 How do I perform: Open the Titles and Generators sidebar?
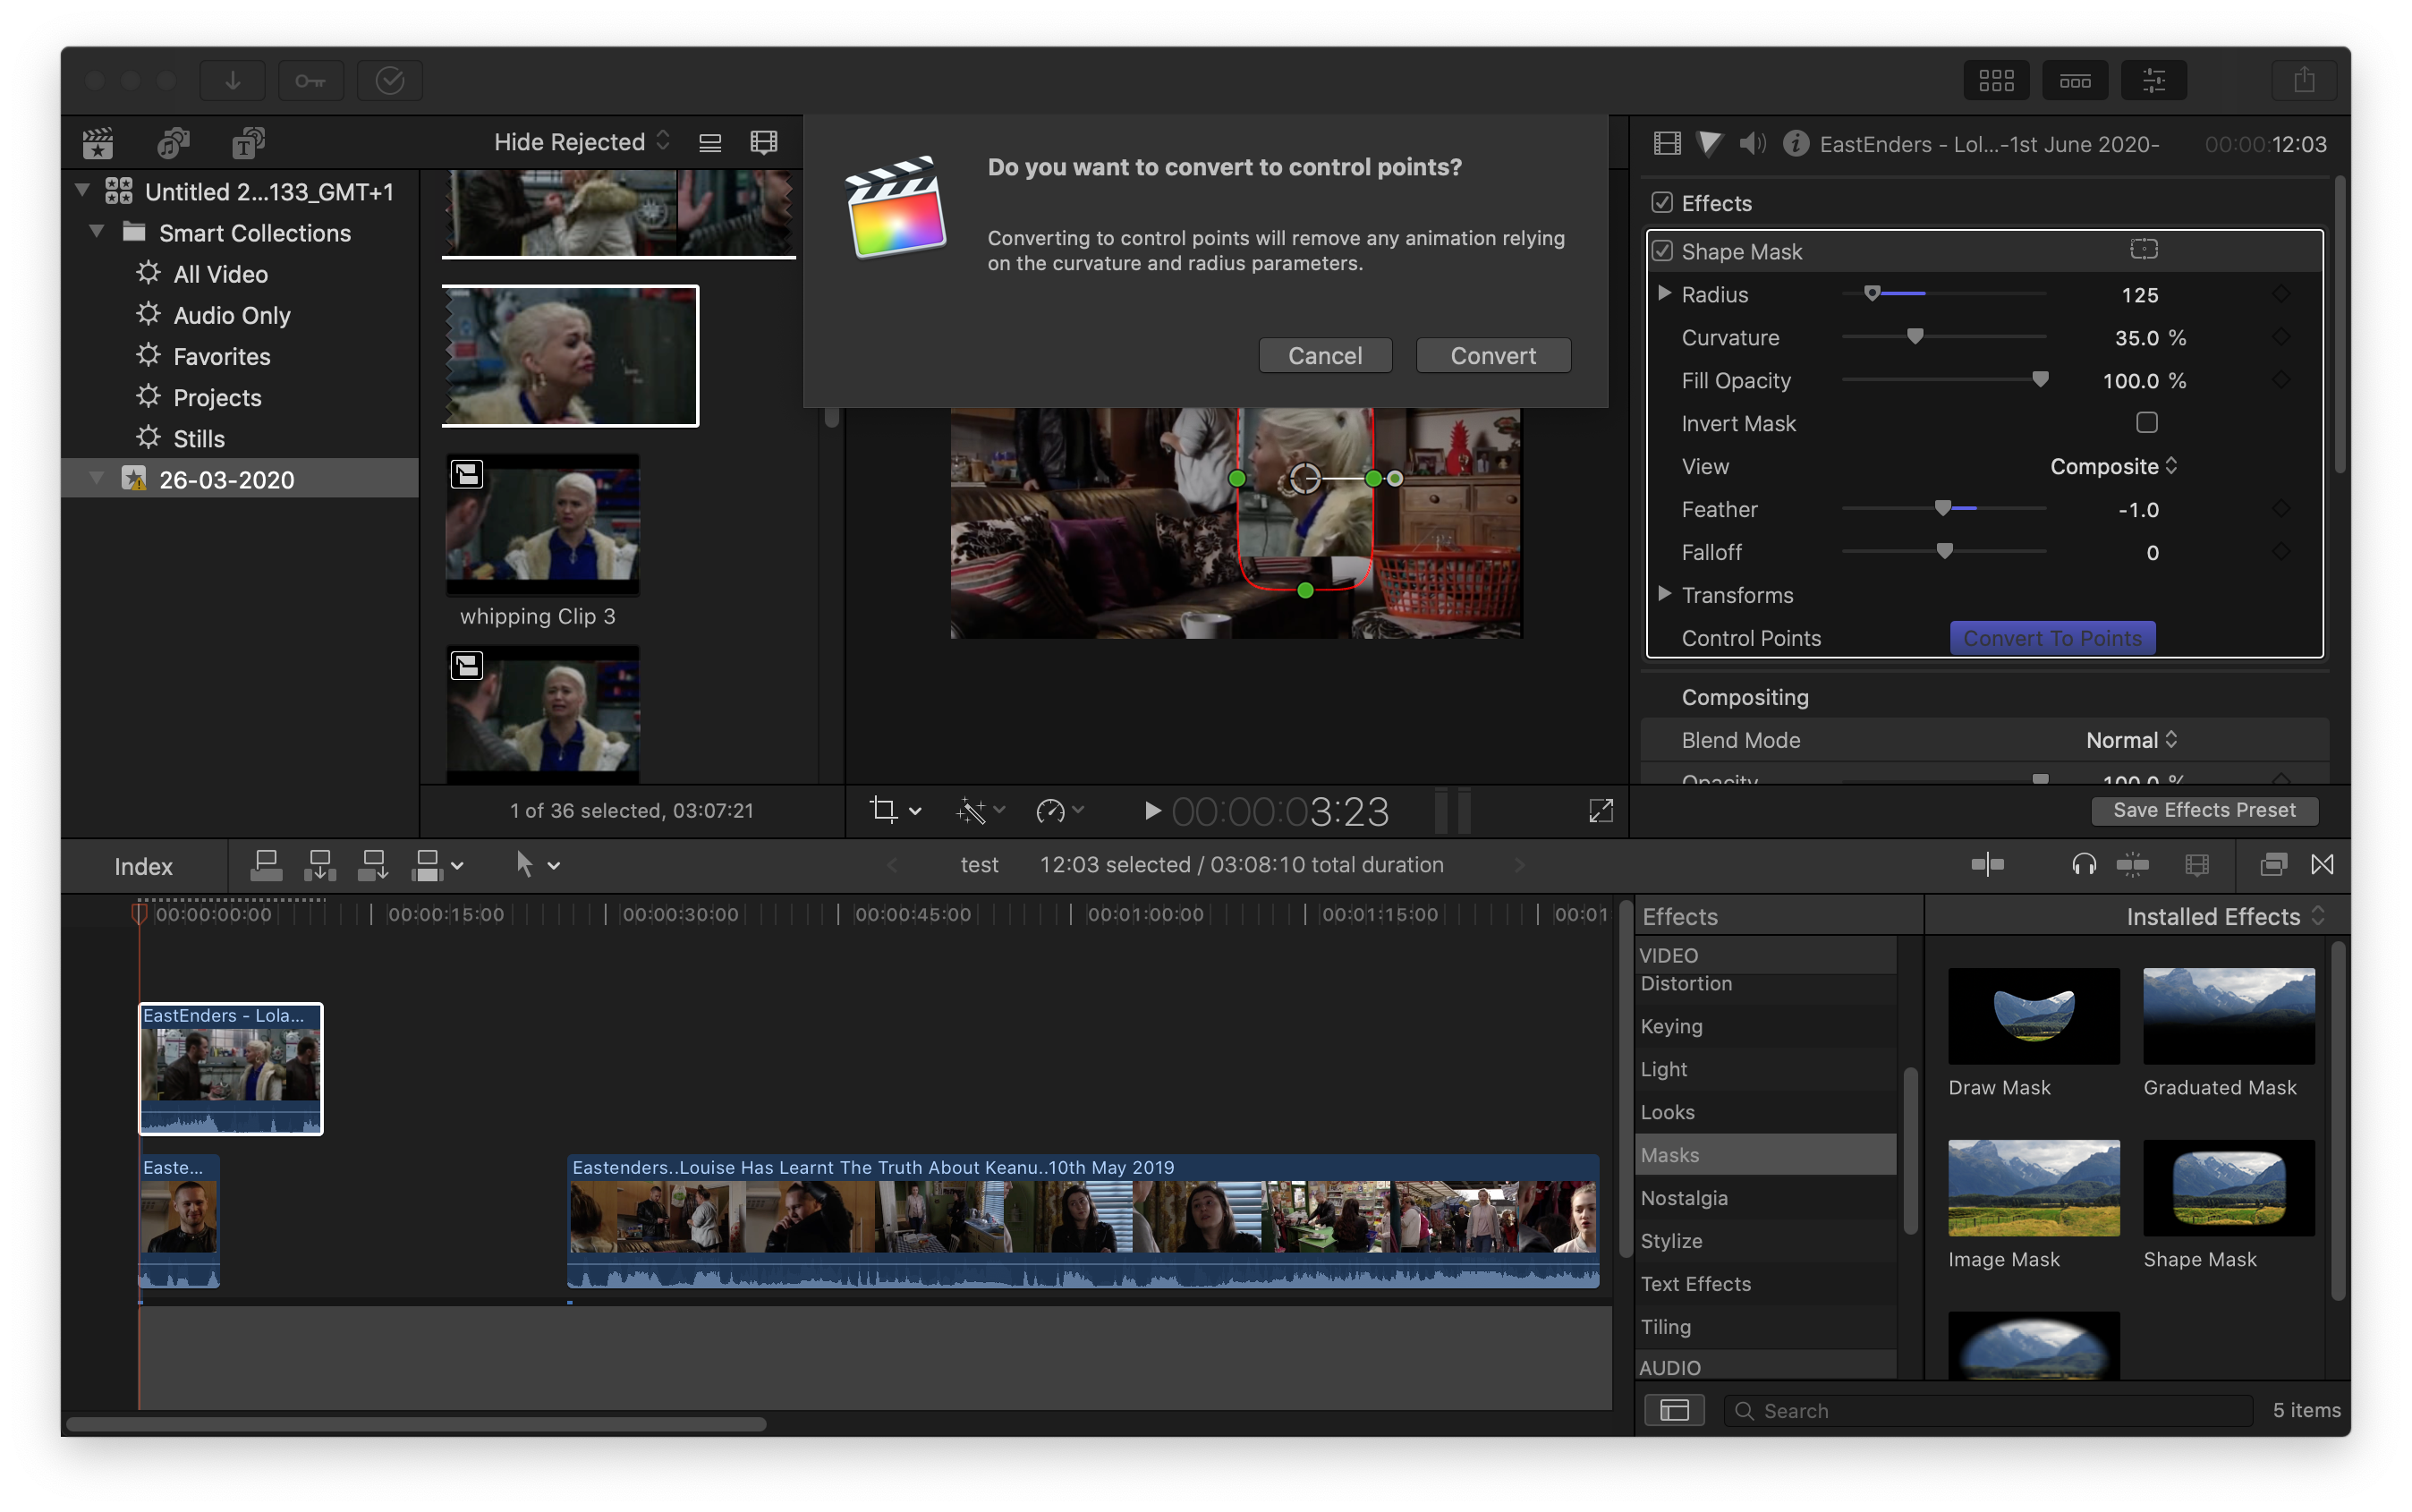(x=248, y=143)
